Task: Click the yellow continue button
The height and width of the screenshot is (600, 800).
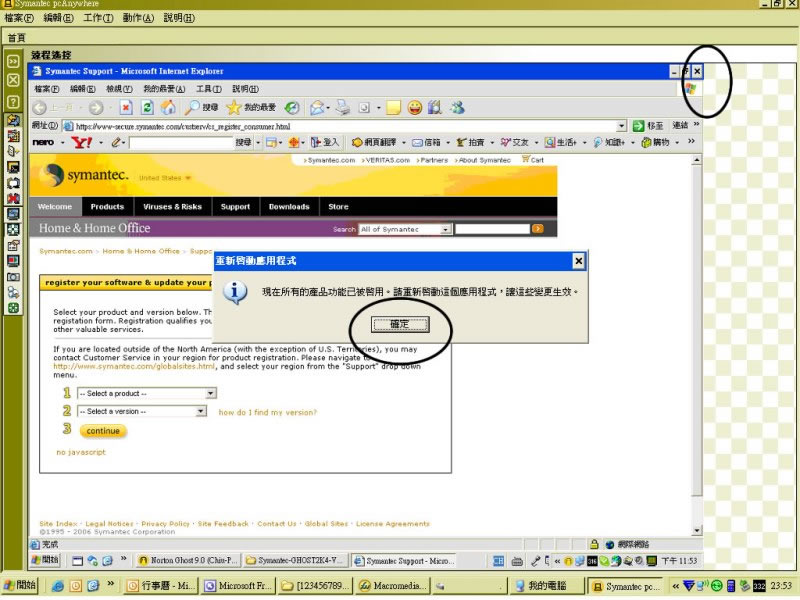Action: pyautogui.click(x=103, y=431)
